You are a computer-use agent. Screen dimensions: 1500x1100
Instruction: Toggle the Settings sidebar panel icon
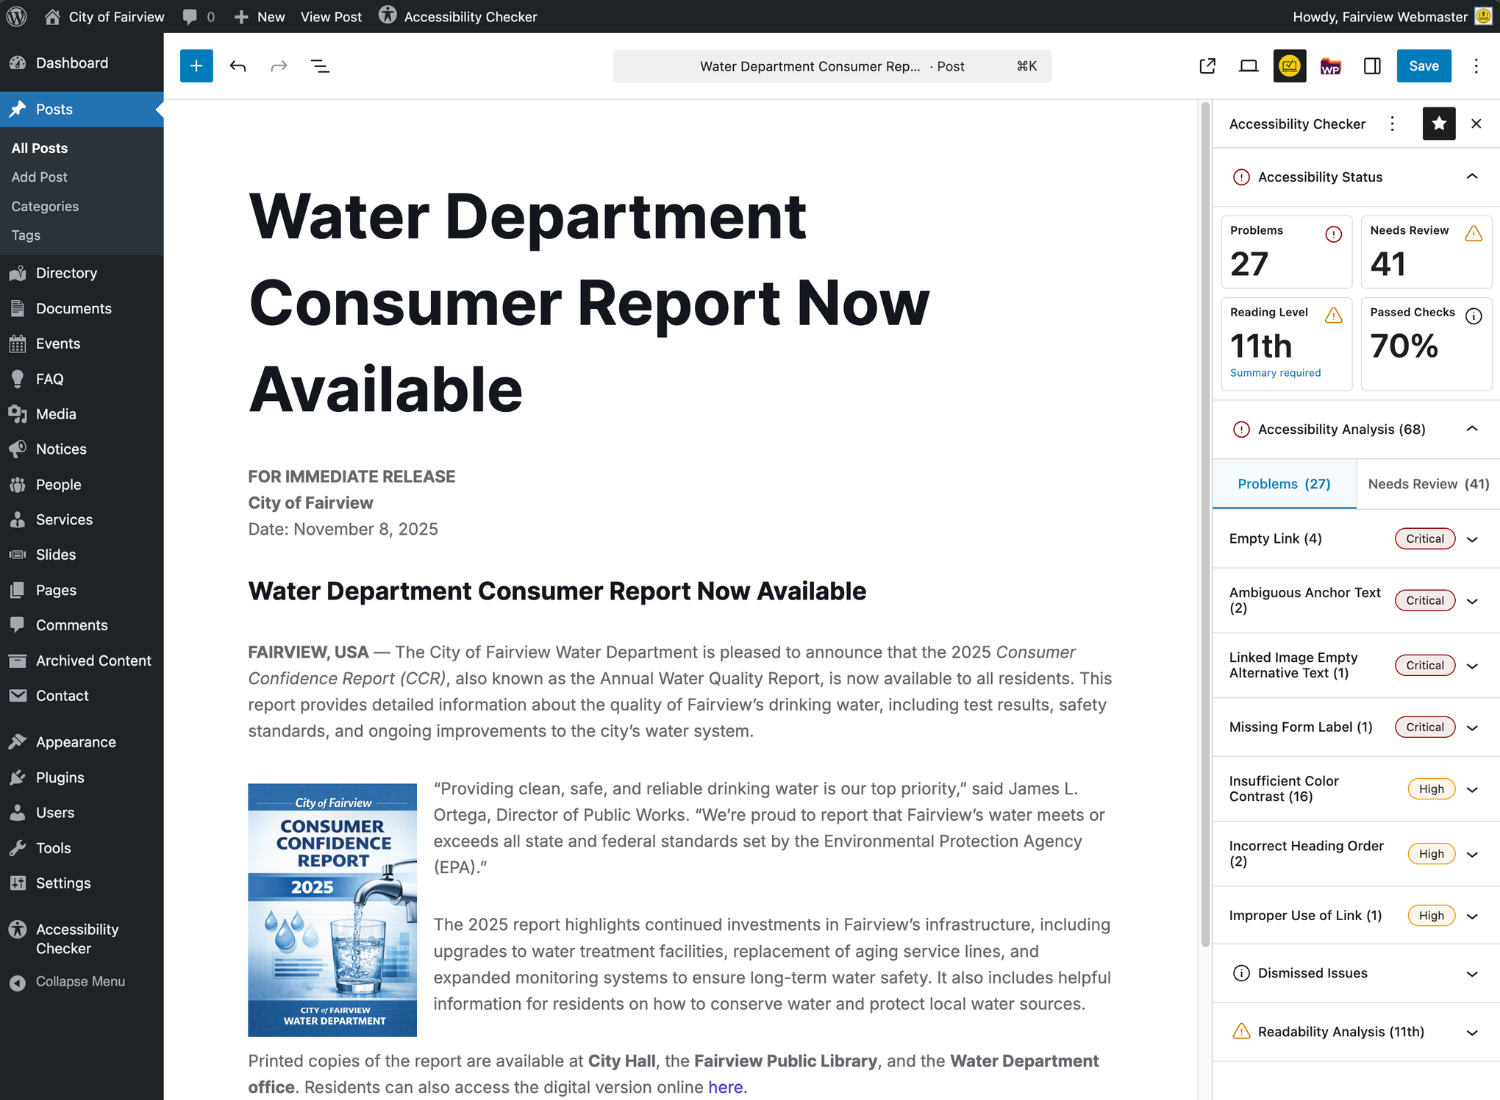(1372, 66)
